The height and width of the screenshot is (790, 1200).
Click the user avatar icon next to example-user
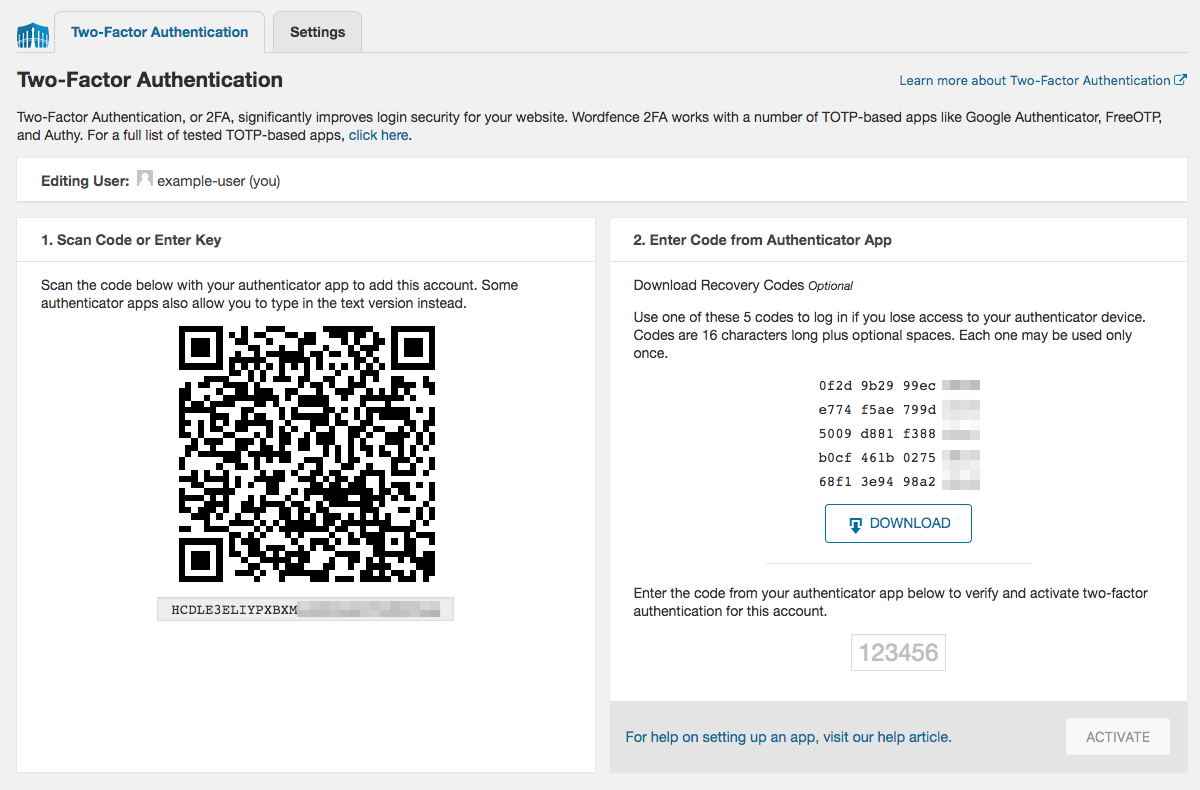145,178
